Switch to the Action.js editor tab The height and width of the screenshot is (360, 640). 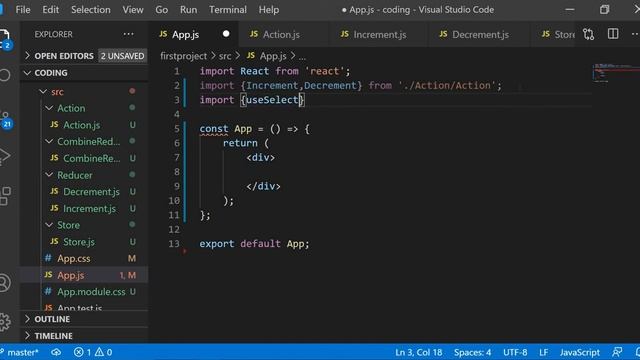(283, 34)
